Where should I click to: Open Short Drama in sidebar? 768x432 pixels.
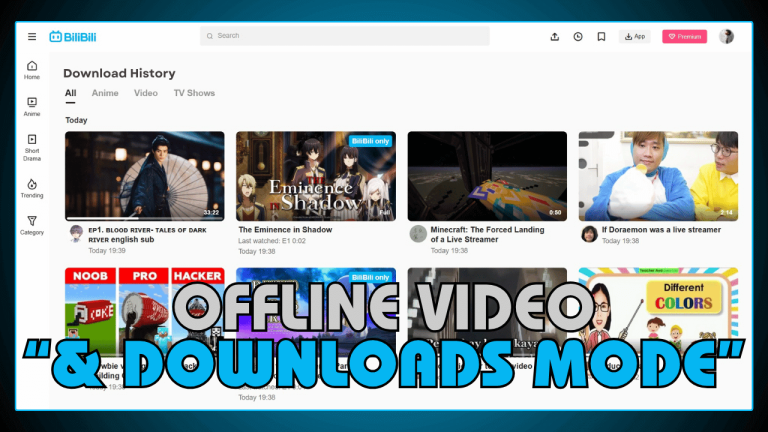pyautogui.click(x=32, y=145)
